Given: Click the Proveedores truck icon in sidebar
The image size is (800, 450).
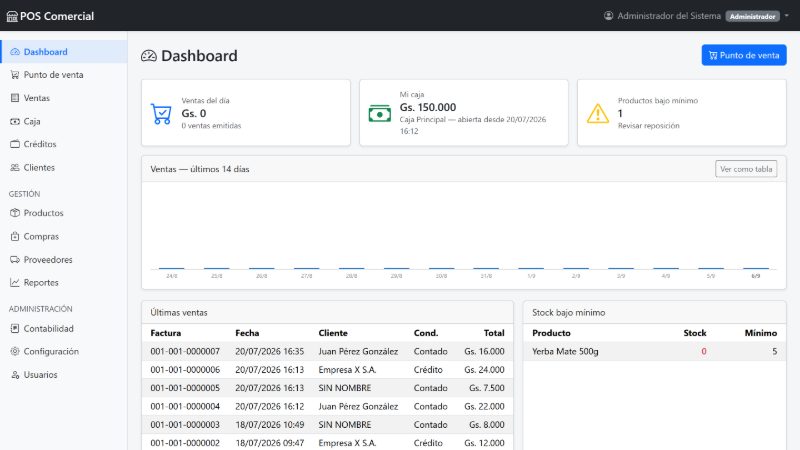Looking at the screenshot, I should tap(15, 260).
